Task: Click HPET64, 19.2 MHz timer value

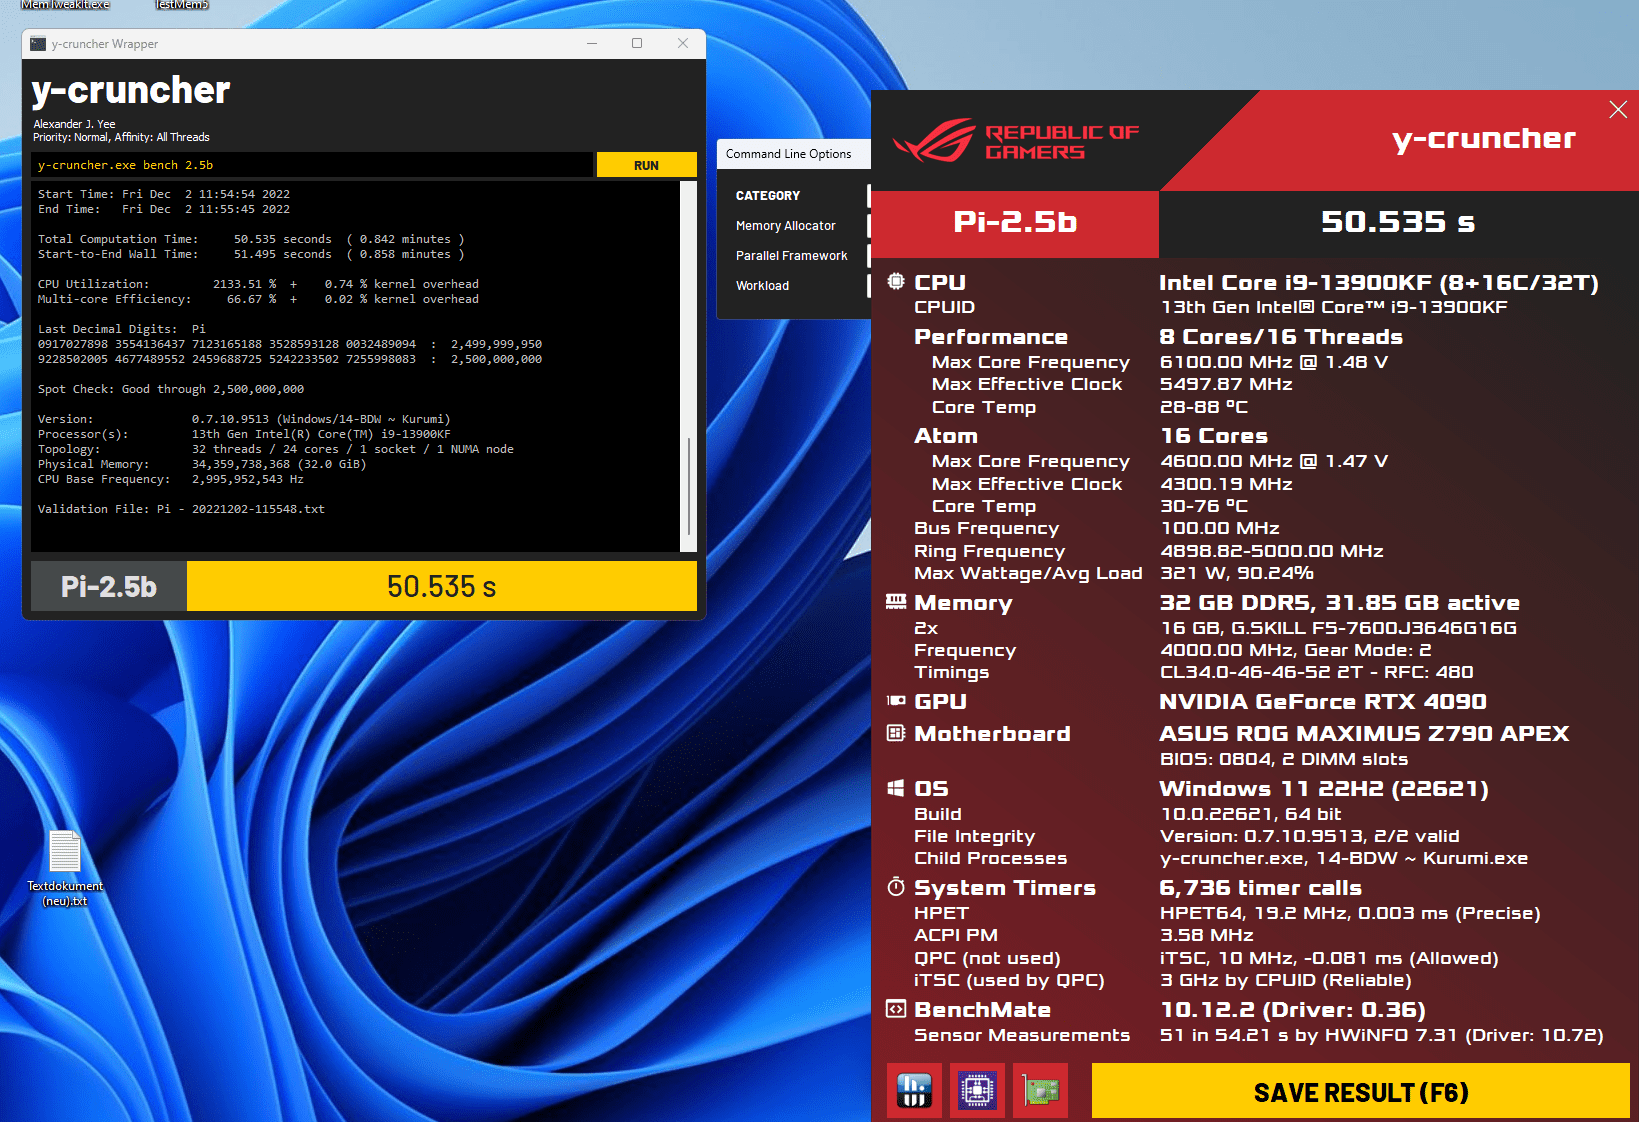Action: pos(1350,913)
